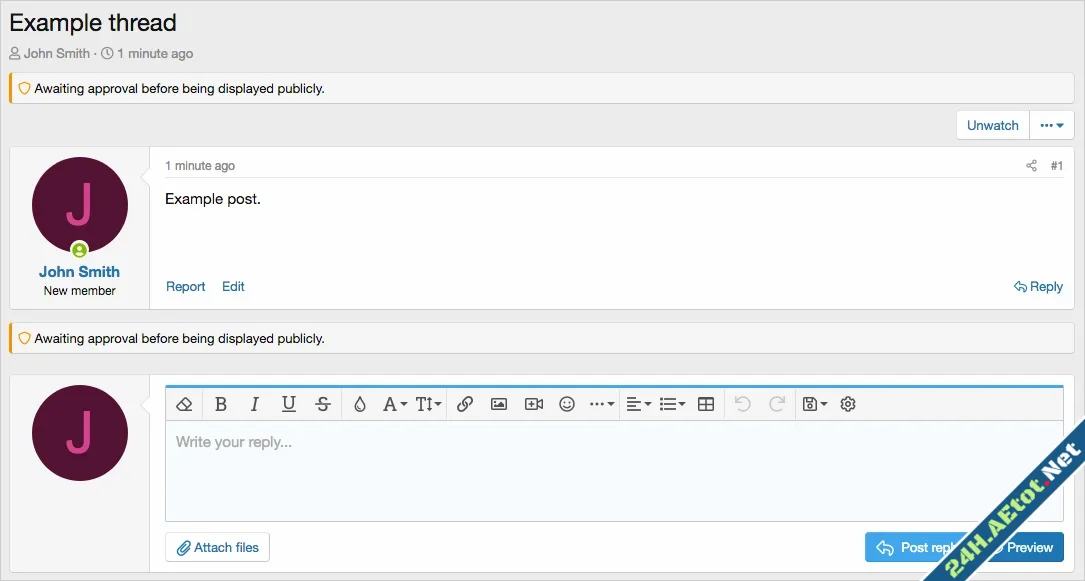Report the Example post
Screen dimensions: 1085x581
[x=185, y=287]
